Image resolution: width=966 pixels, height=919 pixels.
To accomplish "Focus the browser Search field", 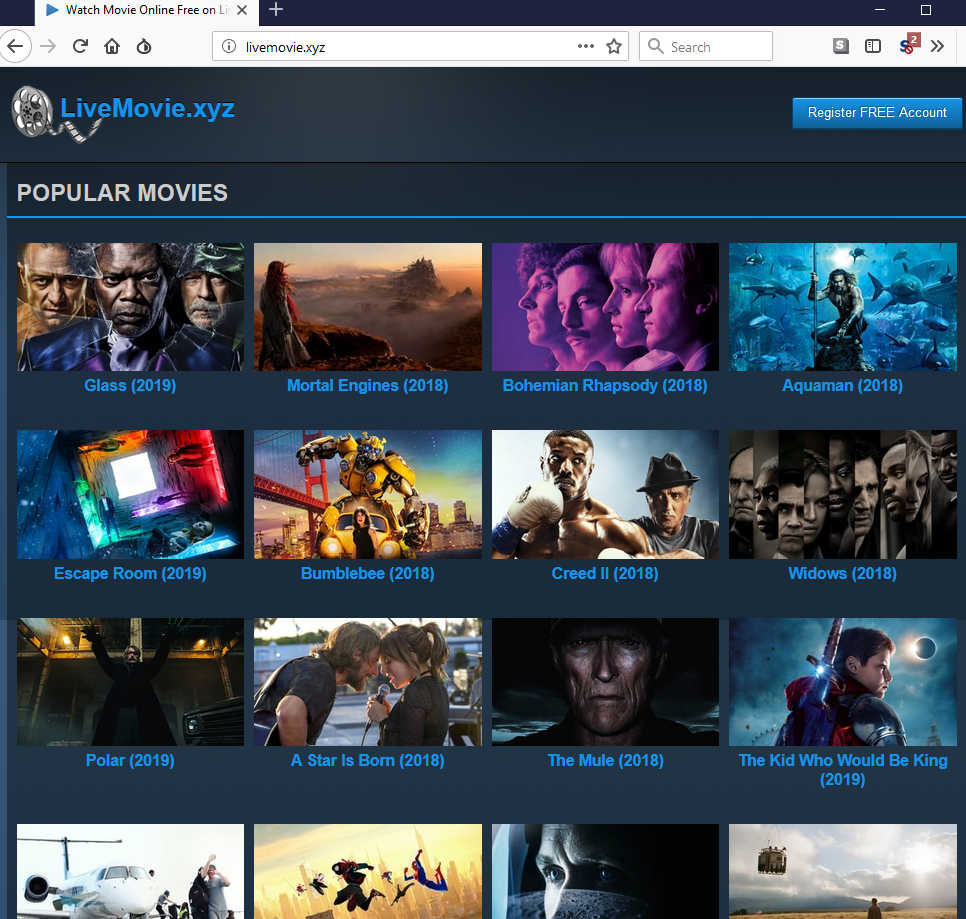I will (706, 46).
